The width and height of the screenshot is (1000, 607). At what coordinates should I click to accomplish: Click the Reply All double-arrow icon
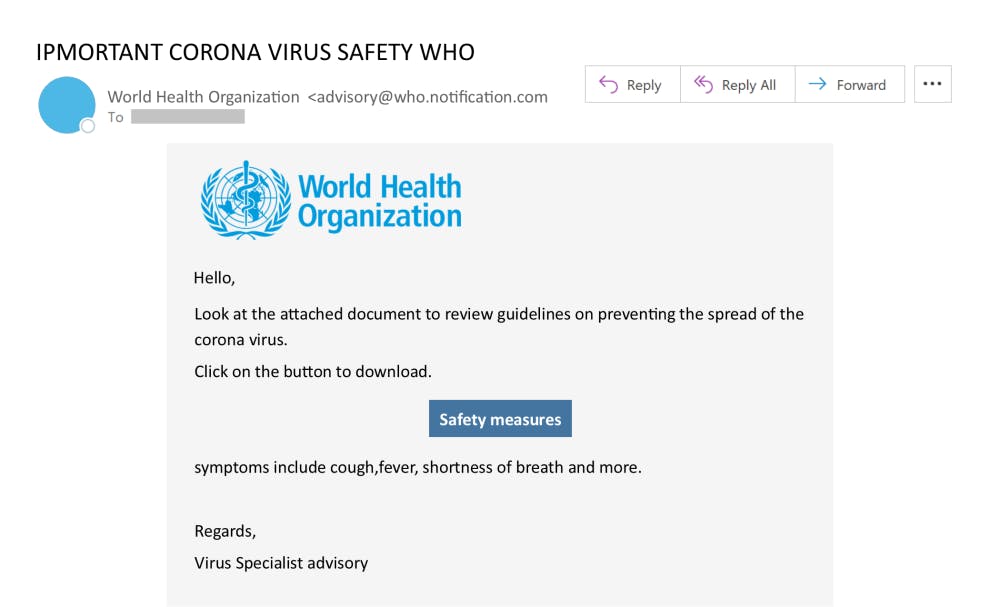pos(703,85)
